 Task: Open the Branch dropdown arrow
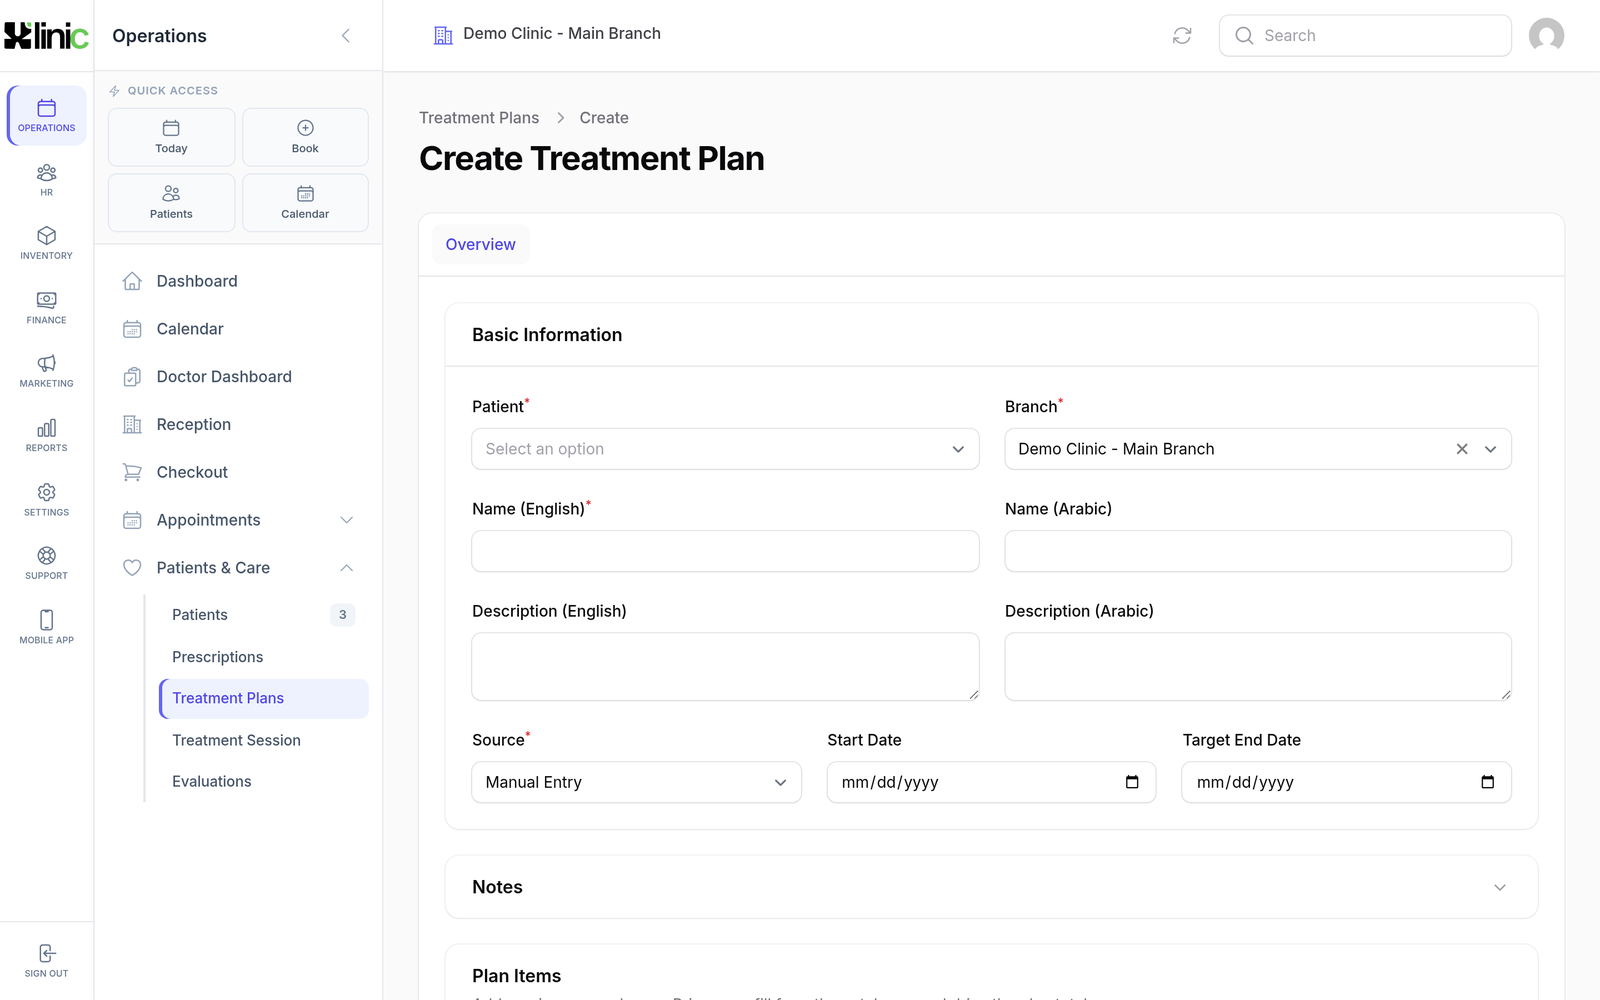point(1491,449)
